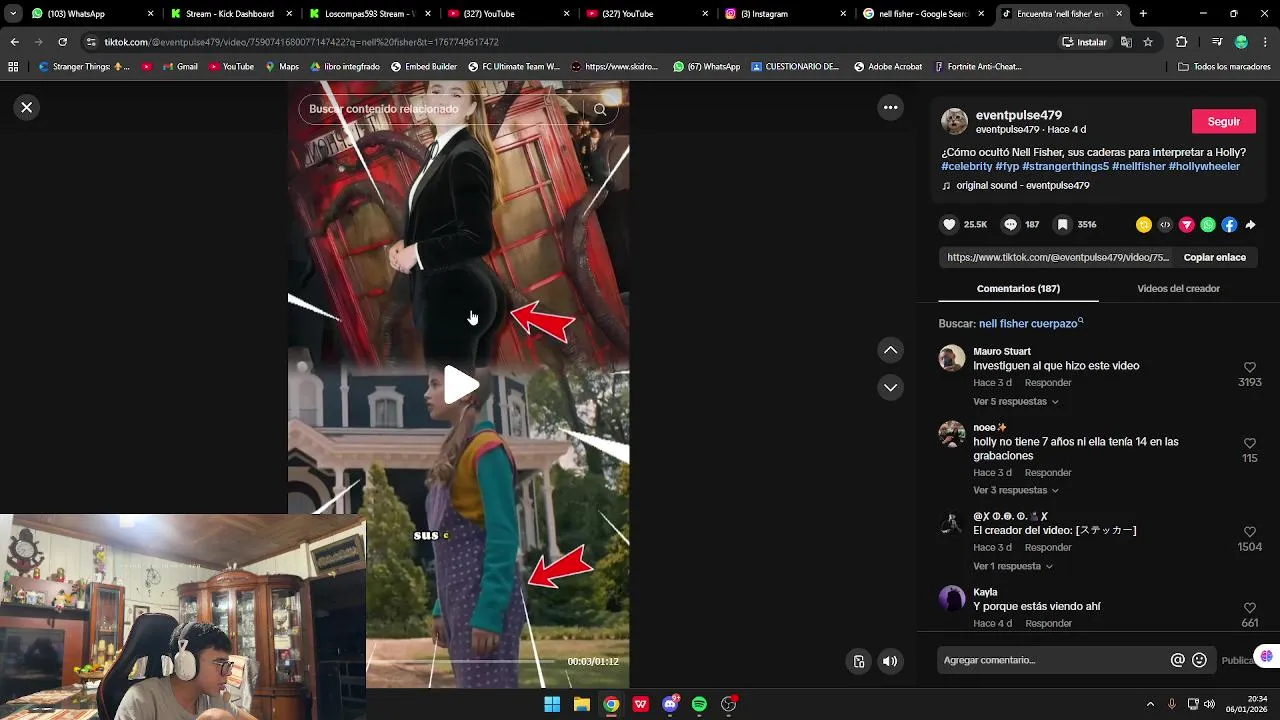Open a new browser tab

click(1143, 14)
